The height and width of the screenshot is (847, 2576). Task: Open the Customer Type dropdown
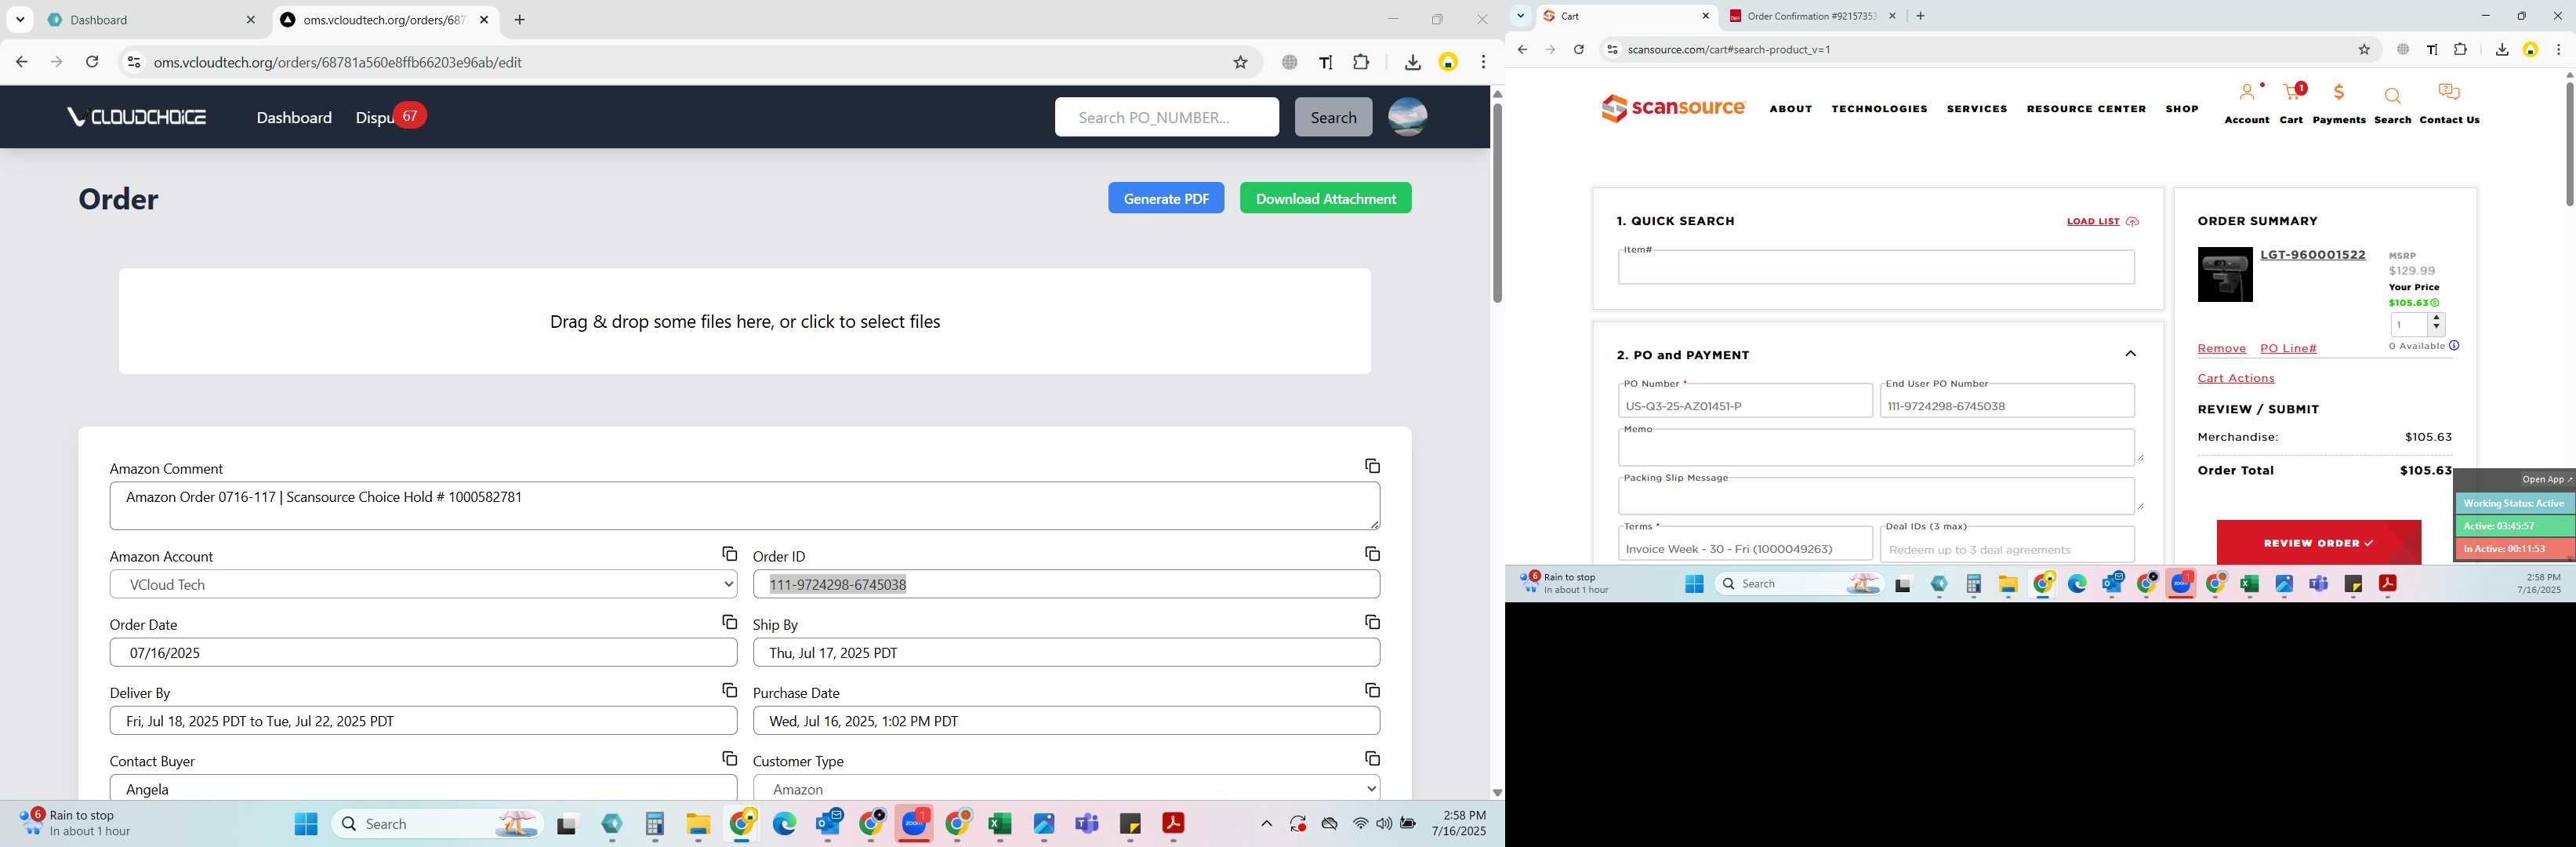[1066, 788]
